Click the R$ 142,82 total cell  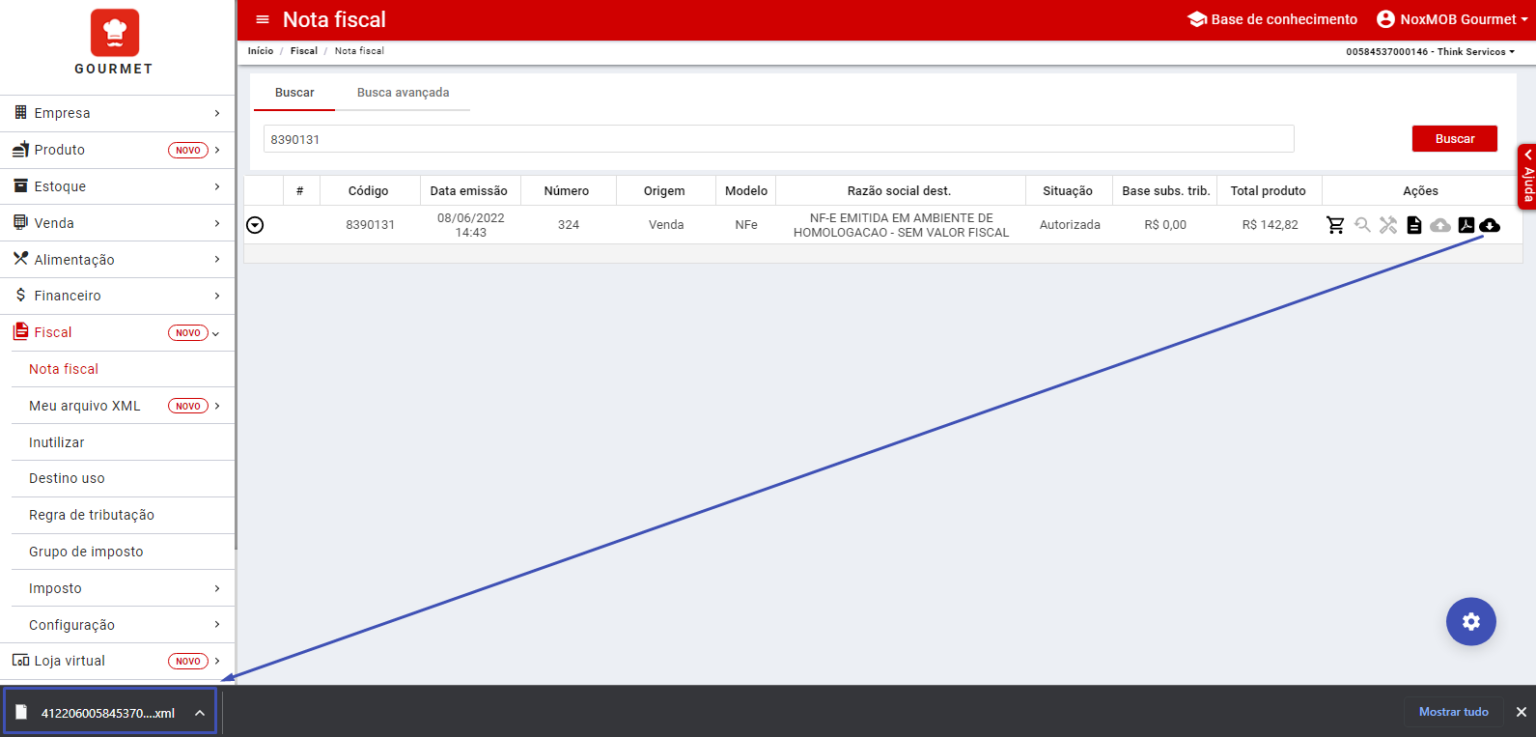point(1270,225)
